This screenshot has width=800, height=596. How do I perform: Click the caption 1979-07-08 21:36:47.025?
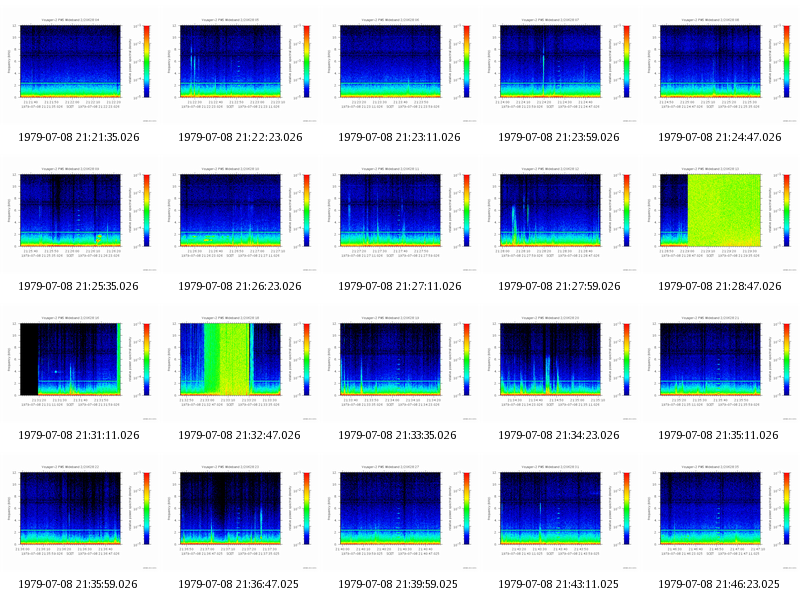click(x=238, y=584)
